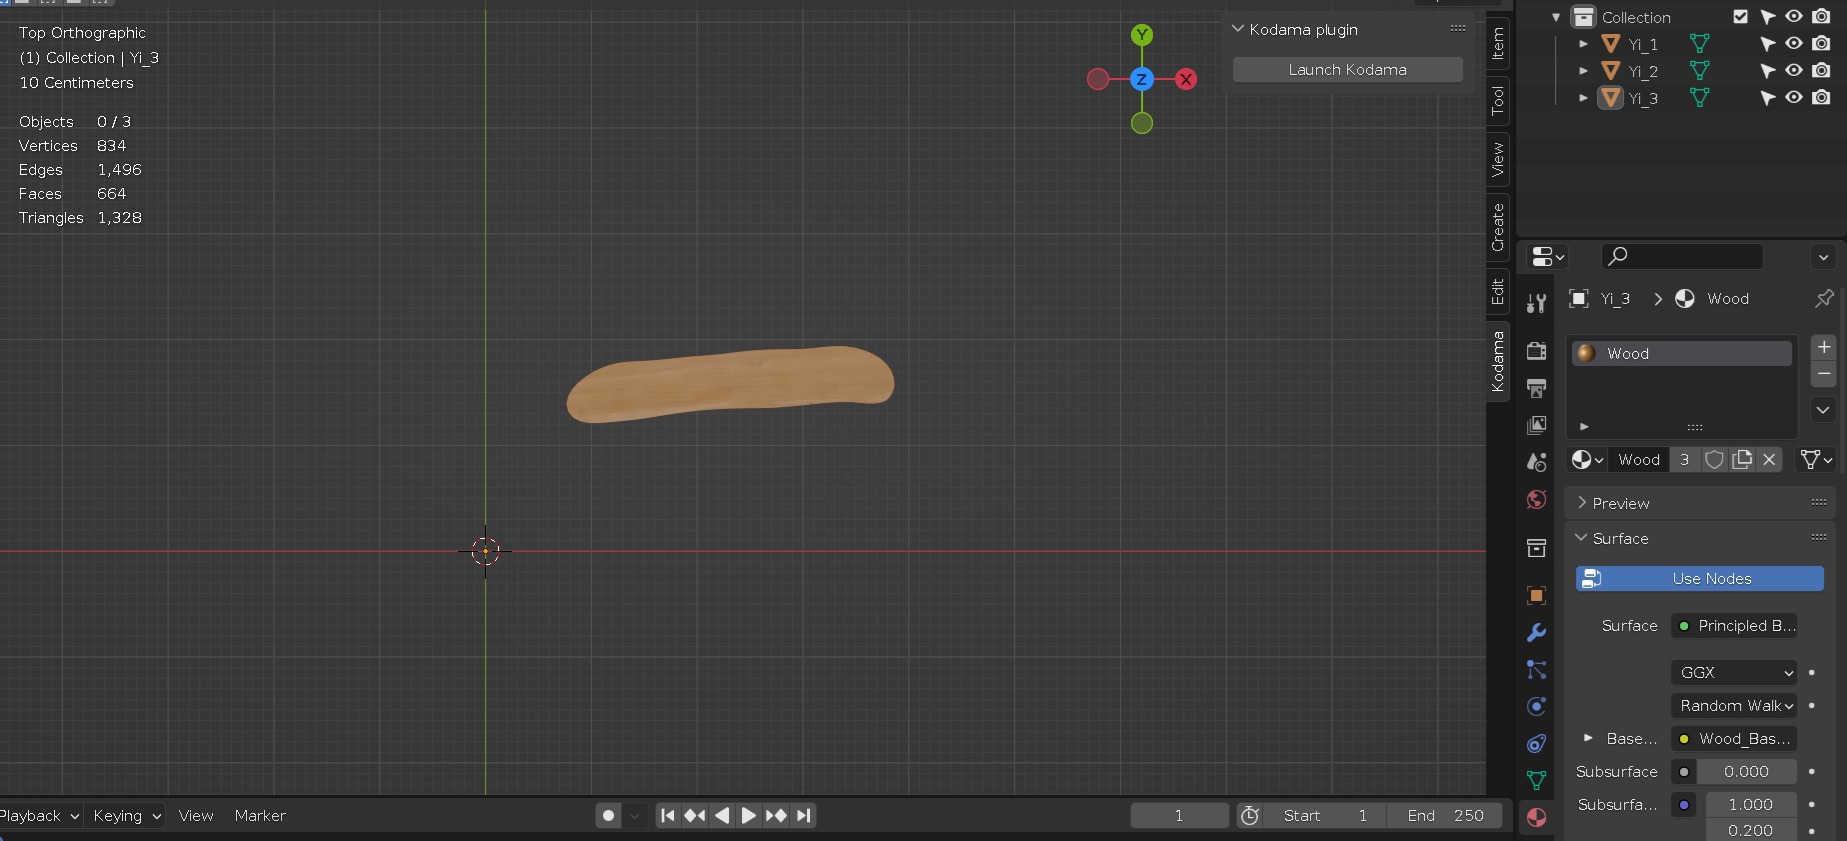Viewport: 1847px width, 841px height.
Task: Add a material slot with plus button
Action: tap(1824, 347)
